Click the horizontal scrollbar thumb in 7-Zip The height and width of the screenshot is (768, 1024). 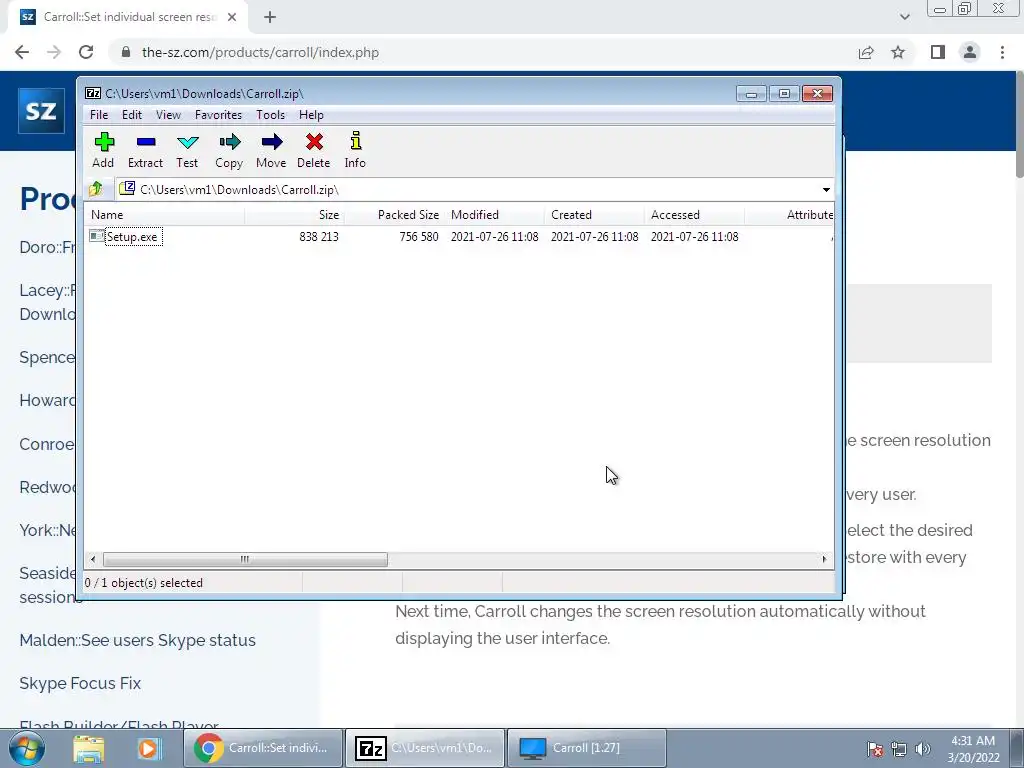(x=245, y=560)
